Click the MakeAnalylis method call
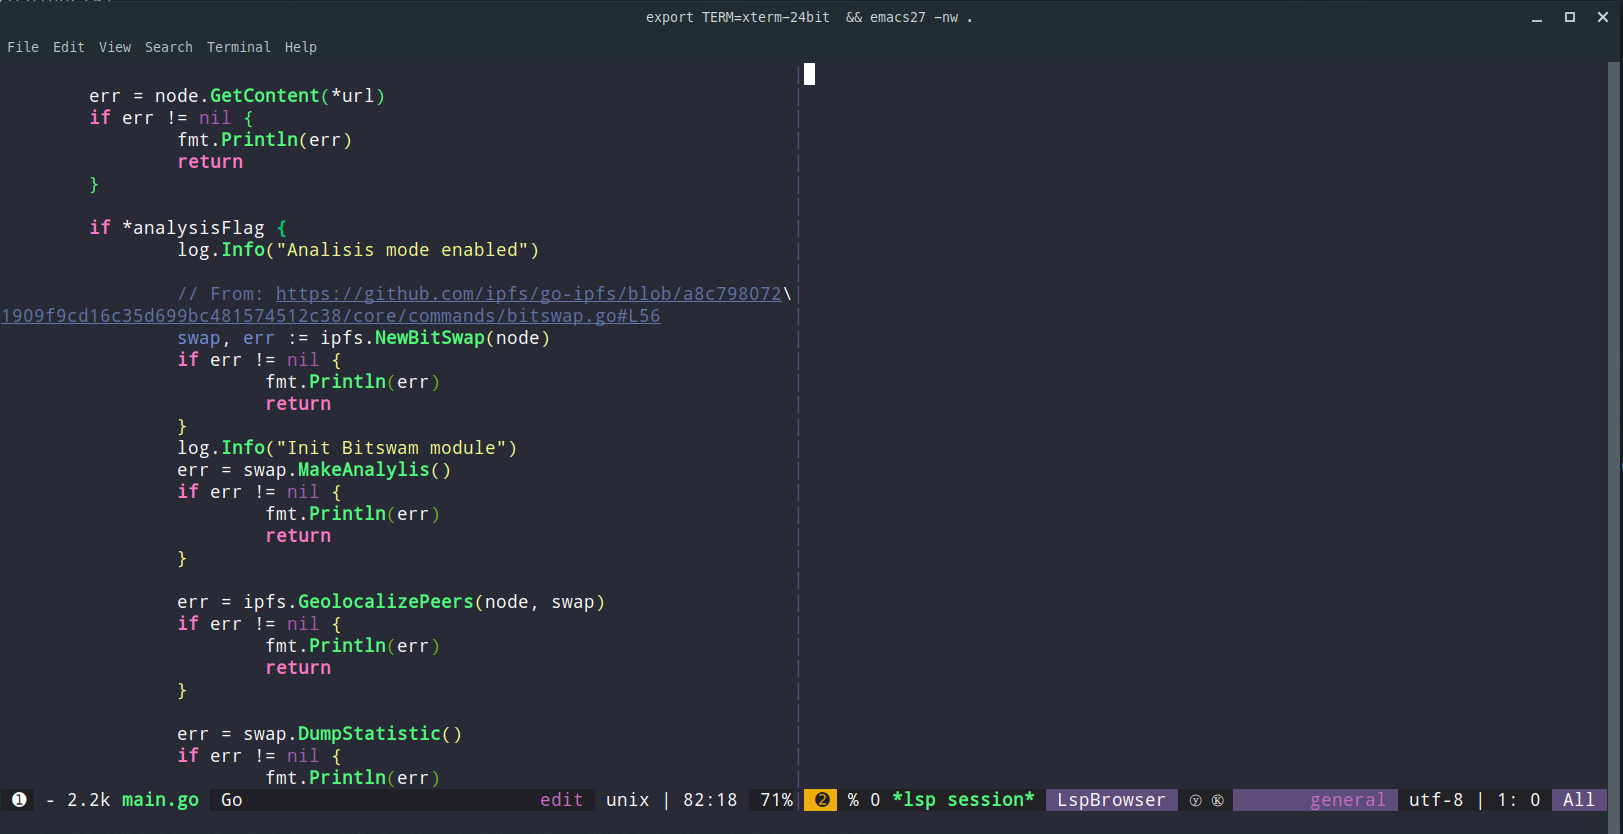The image size is (1623, 834). point(364,470)
